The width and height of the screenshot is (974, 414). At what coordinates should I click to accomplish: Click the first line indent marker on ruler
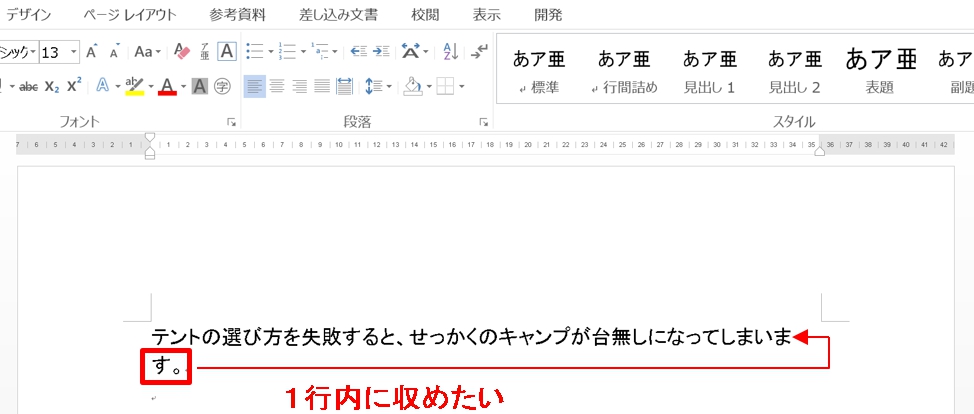[150, 138]
